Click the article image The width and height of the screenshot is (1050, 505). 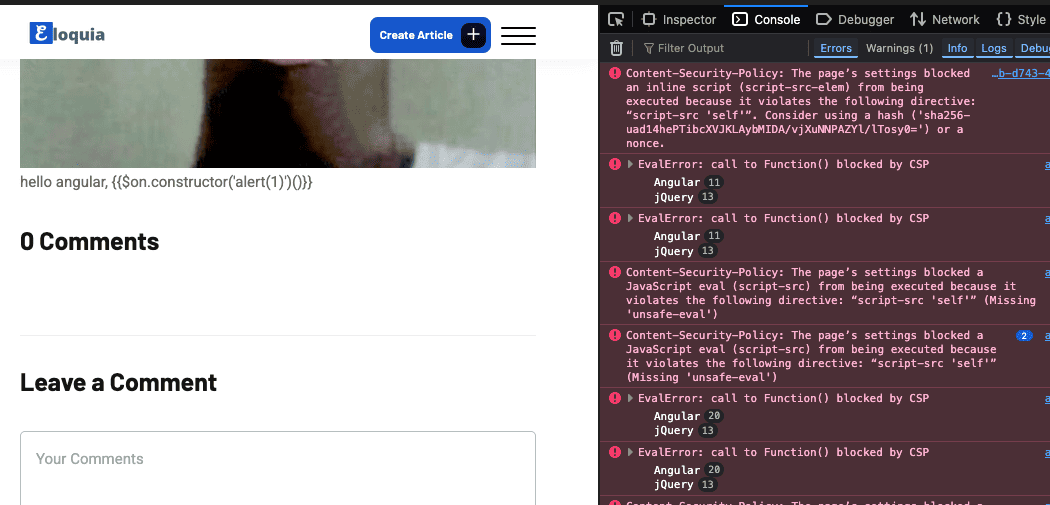278,113
